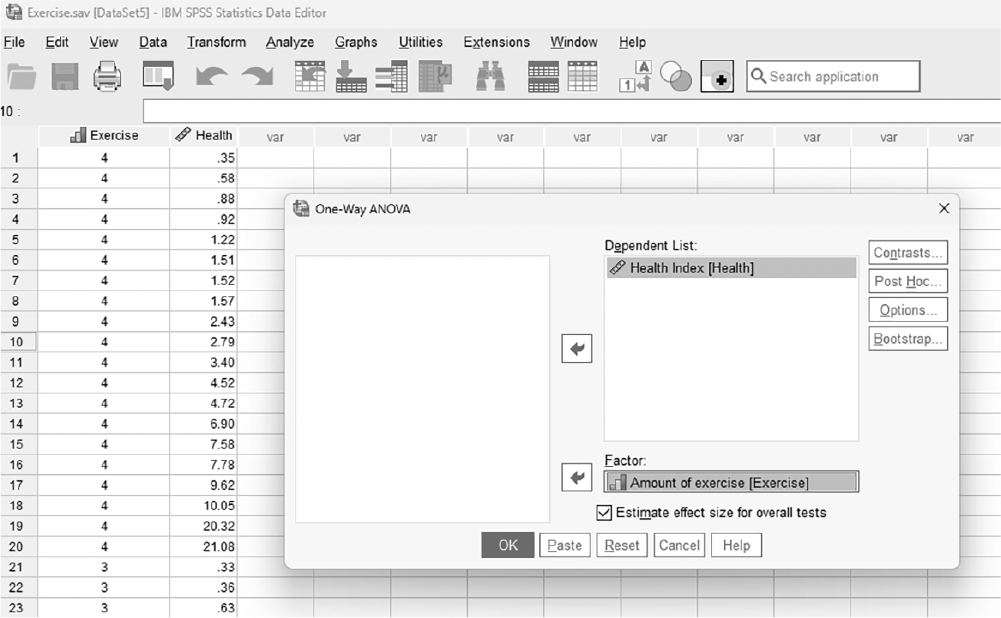This screenshot has width=1001, height=618.
Task: Click the Redo arrow icon
Action: (x=257, y=77)
